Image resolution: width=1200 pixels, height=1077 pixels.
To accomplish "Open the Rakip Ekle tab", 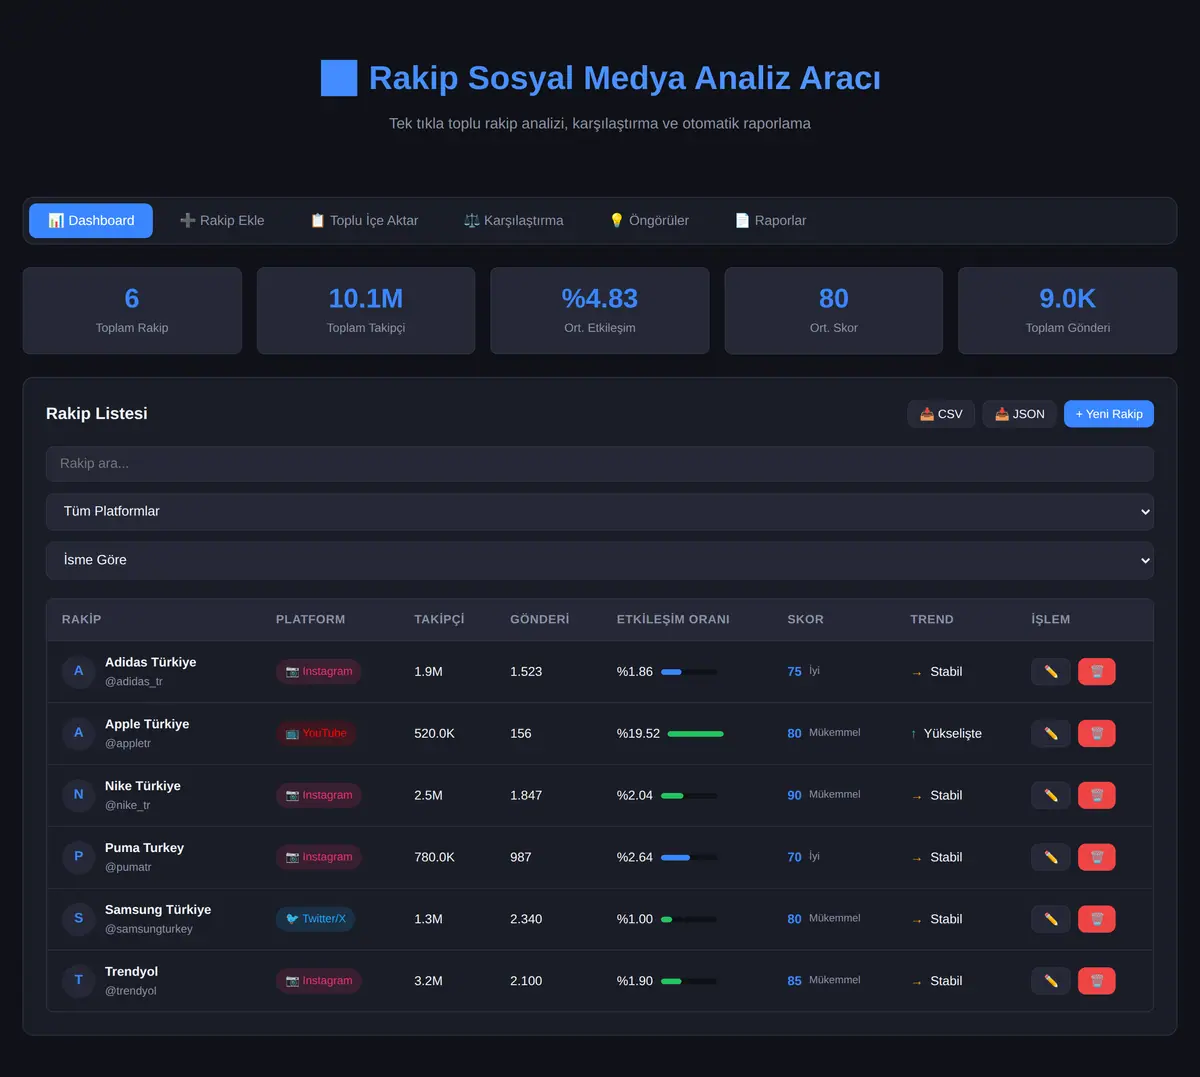I will coord(222,221).
